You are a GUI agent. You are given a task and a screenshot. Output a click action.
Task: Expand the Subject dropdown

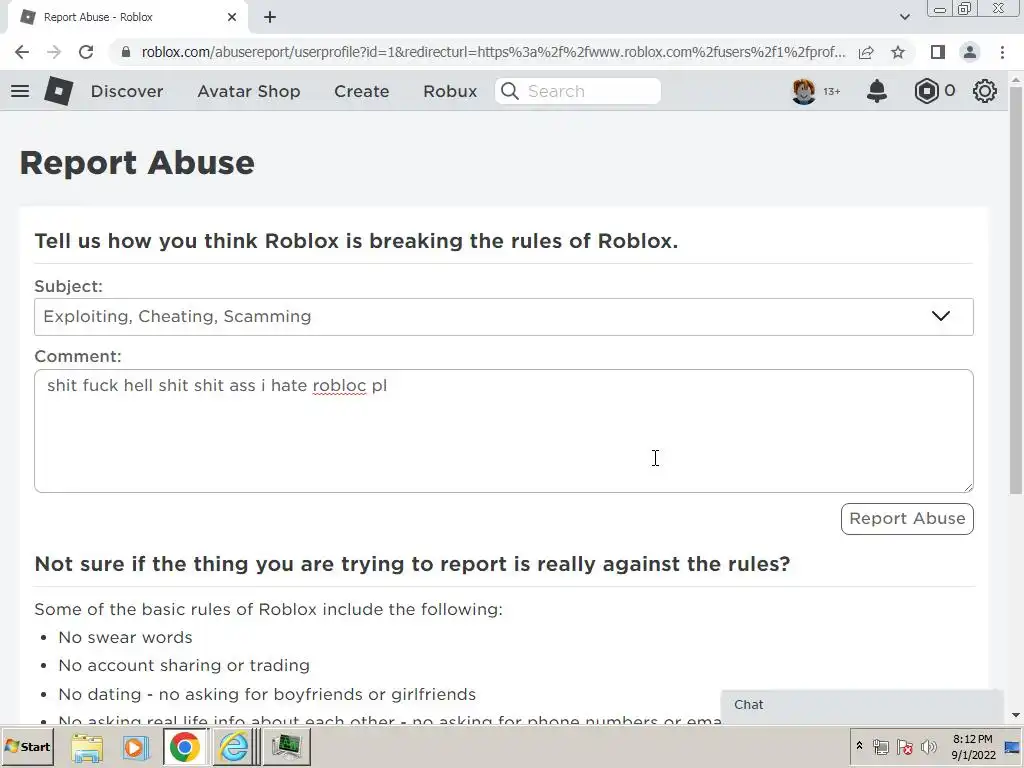(504, 317)
